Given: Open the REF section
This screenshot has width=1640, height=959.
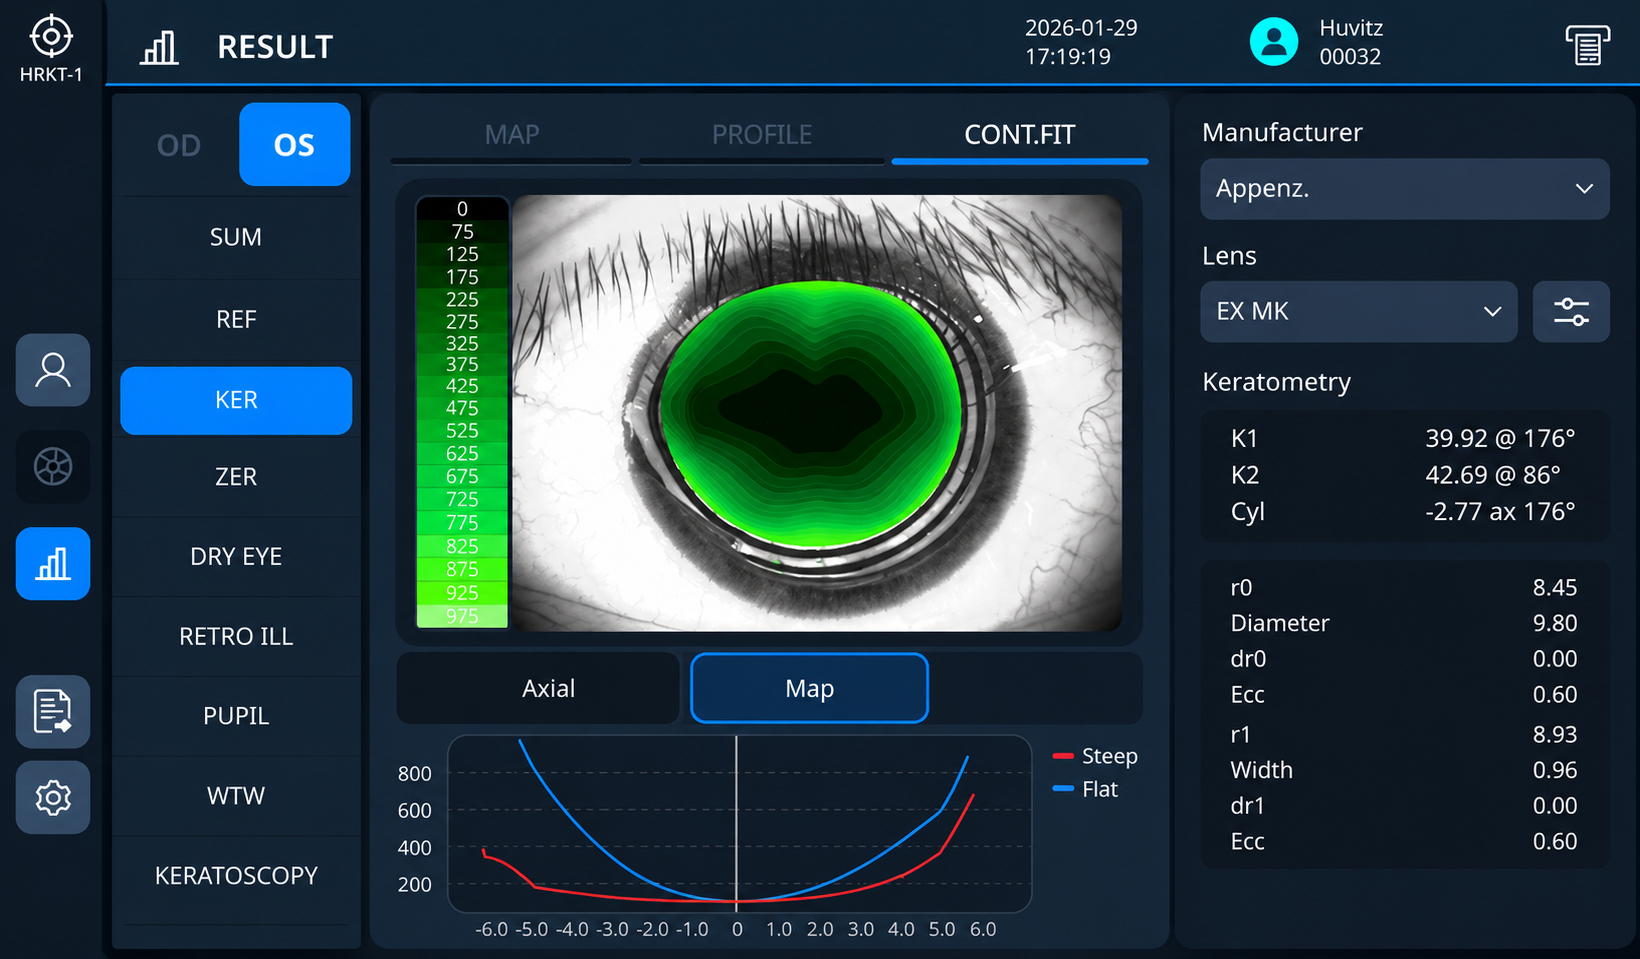Looking at the screenshot, I should (236, 319).
